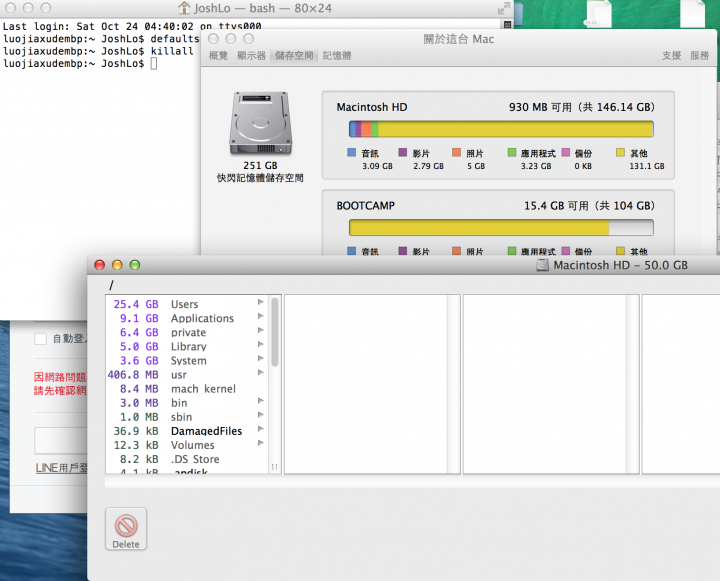Click the 131.1 GB value under 其他
Screen dimensions: 720x581
pos(647,166)
